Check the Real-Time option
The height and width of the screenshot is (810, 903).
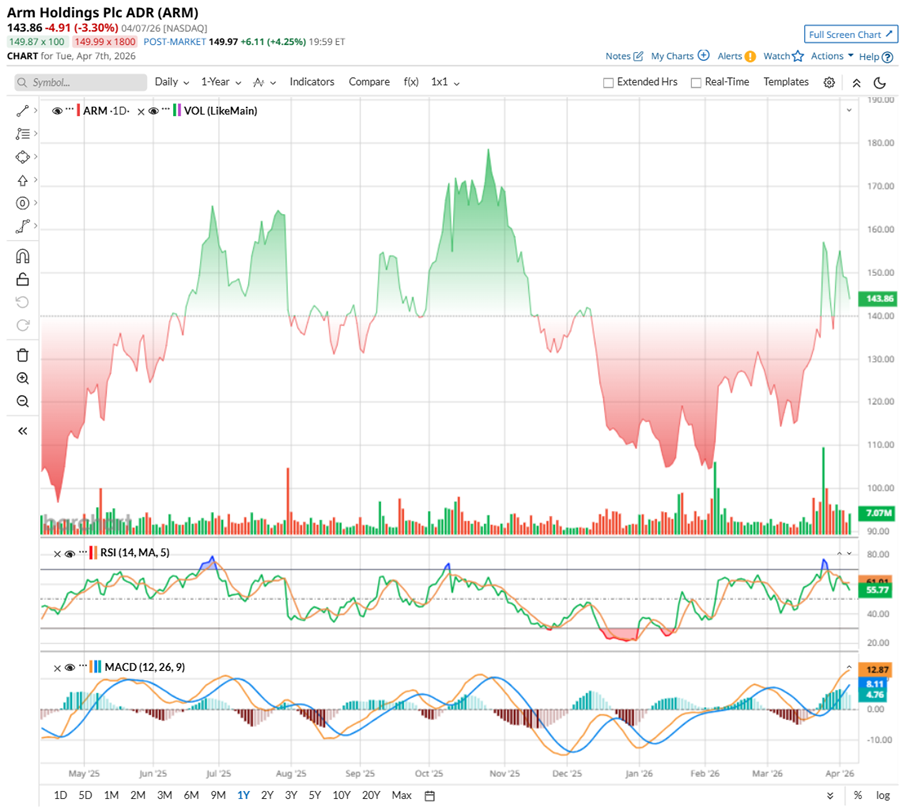click(x=696, y=83)
